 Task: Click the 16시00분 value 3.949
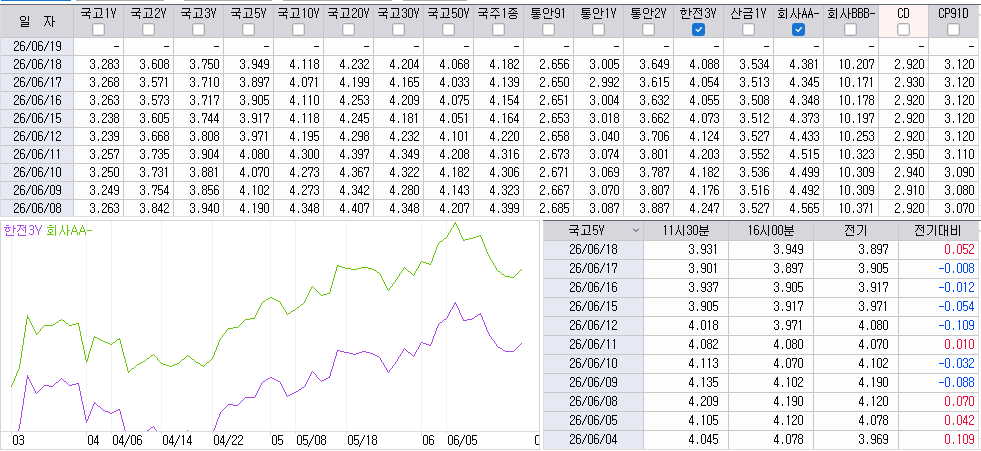pos(790,249)
